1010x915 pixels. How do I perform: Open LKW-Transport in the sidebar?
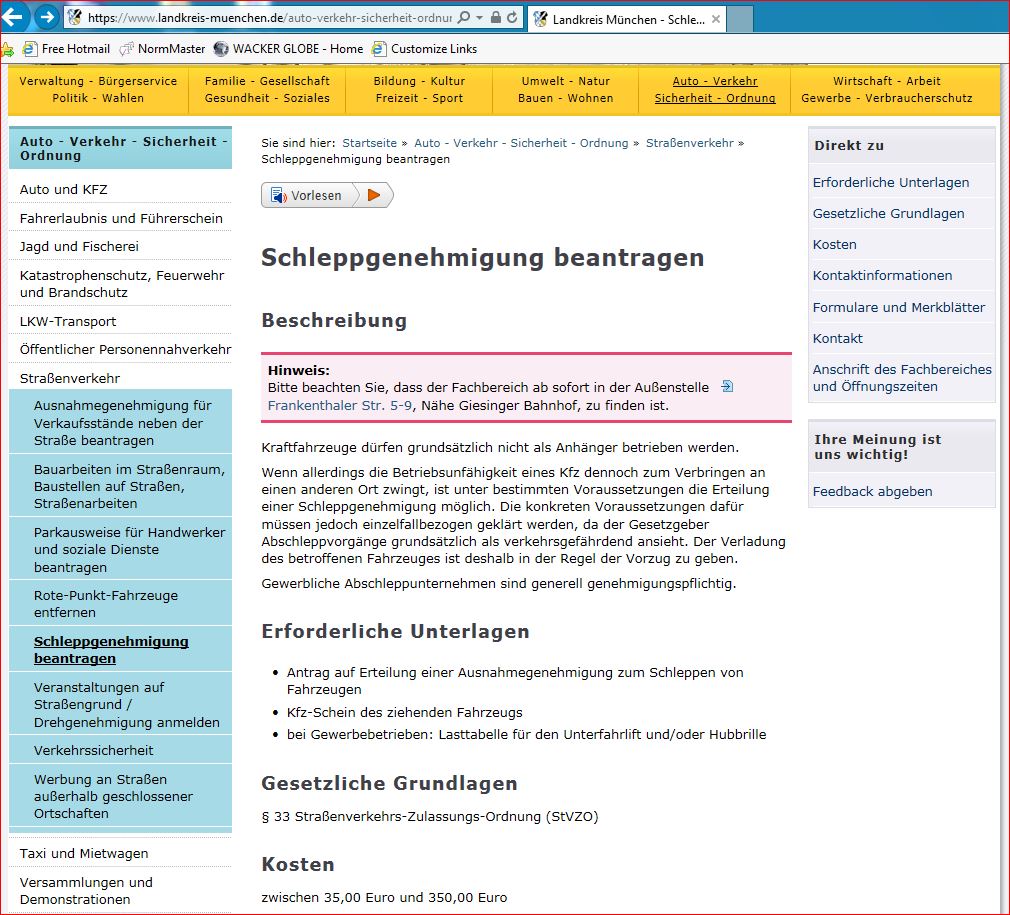(68, 321)
